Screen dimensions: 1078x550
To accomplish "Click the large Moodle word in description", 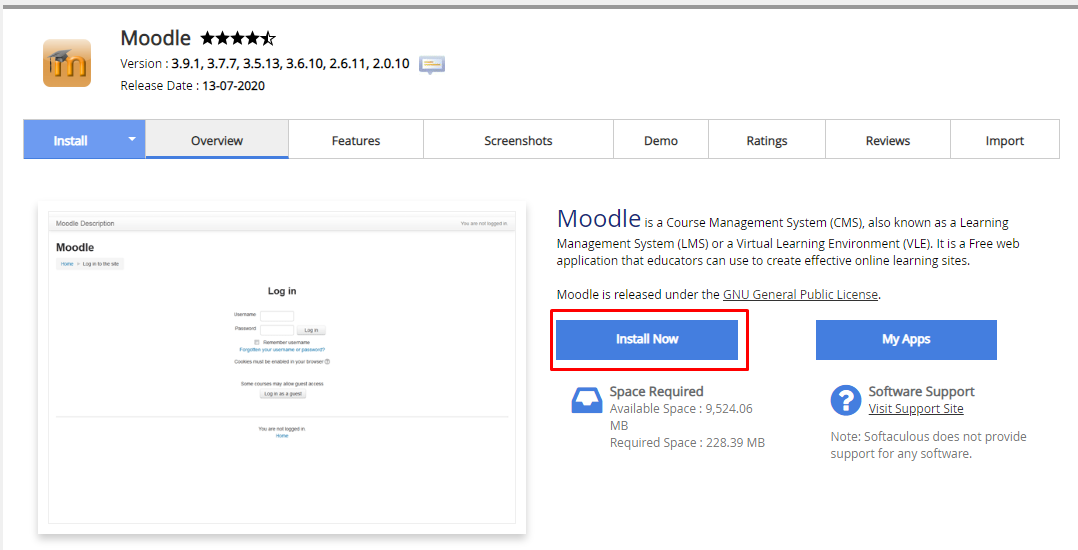I will (x=599, y=219).
